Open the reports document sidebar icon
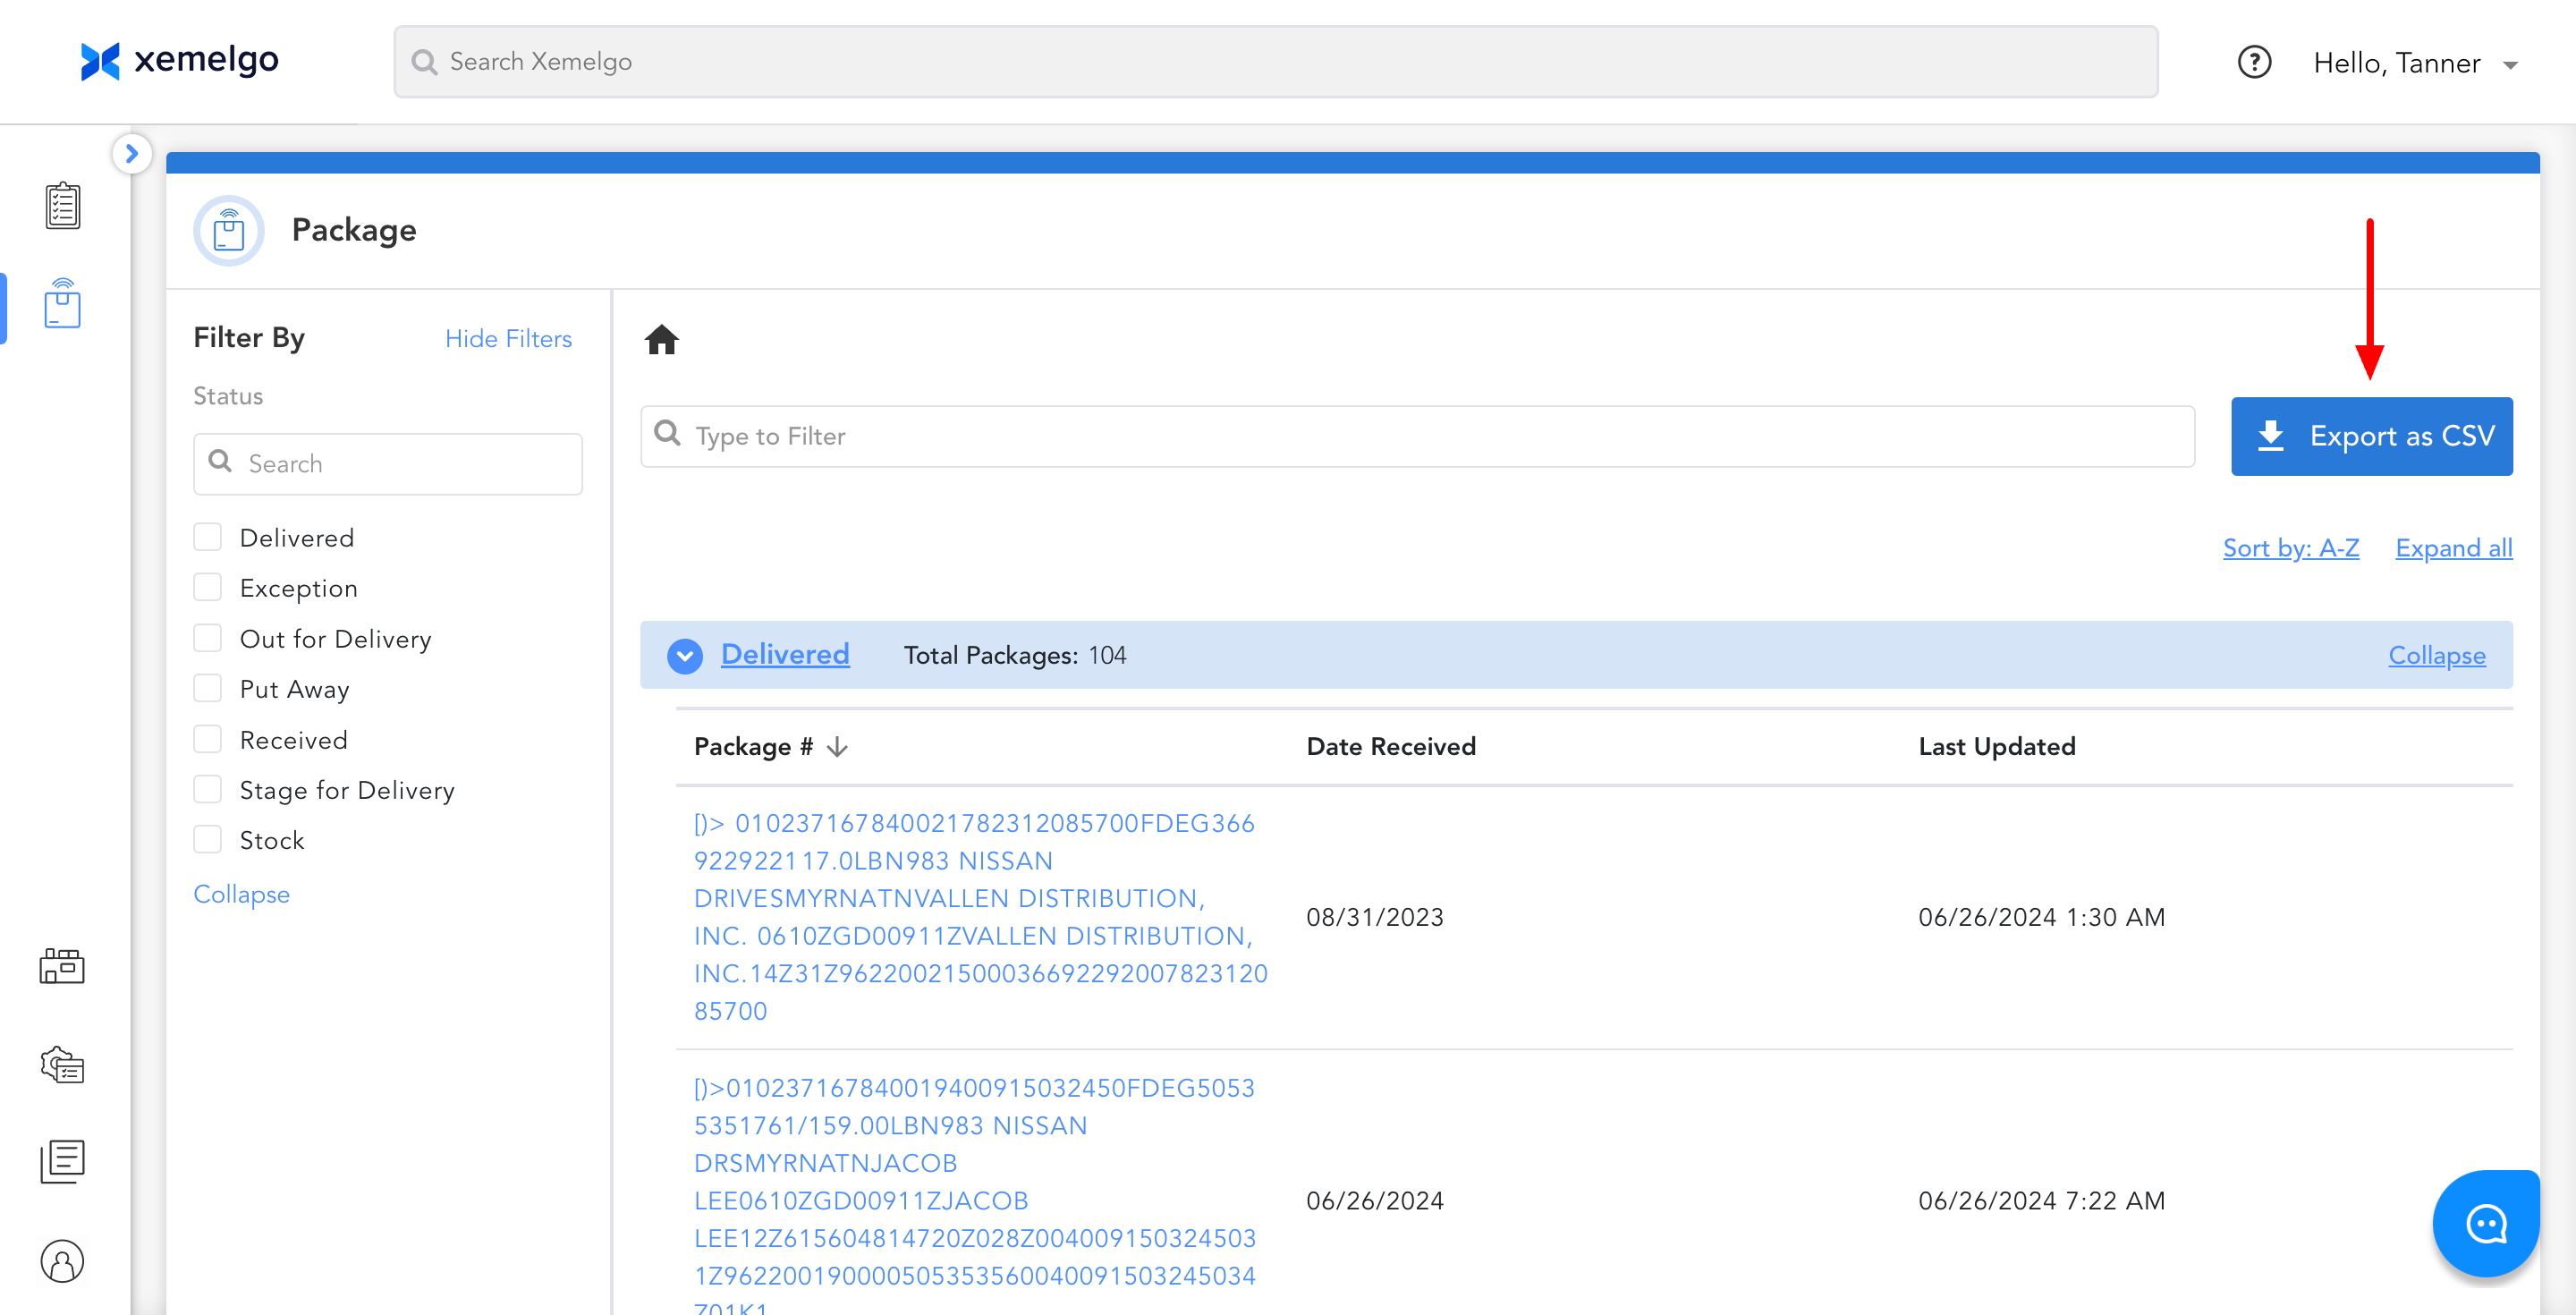This screenshot has width=2576, height=1315. coord(62,1161)
